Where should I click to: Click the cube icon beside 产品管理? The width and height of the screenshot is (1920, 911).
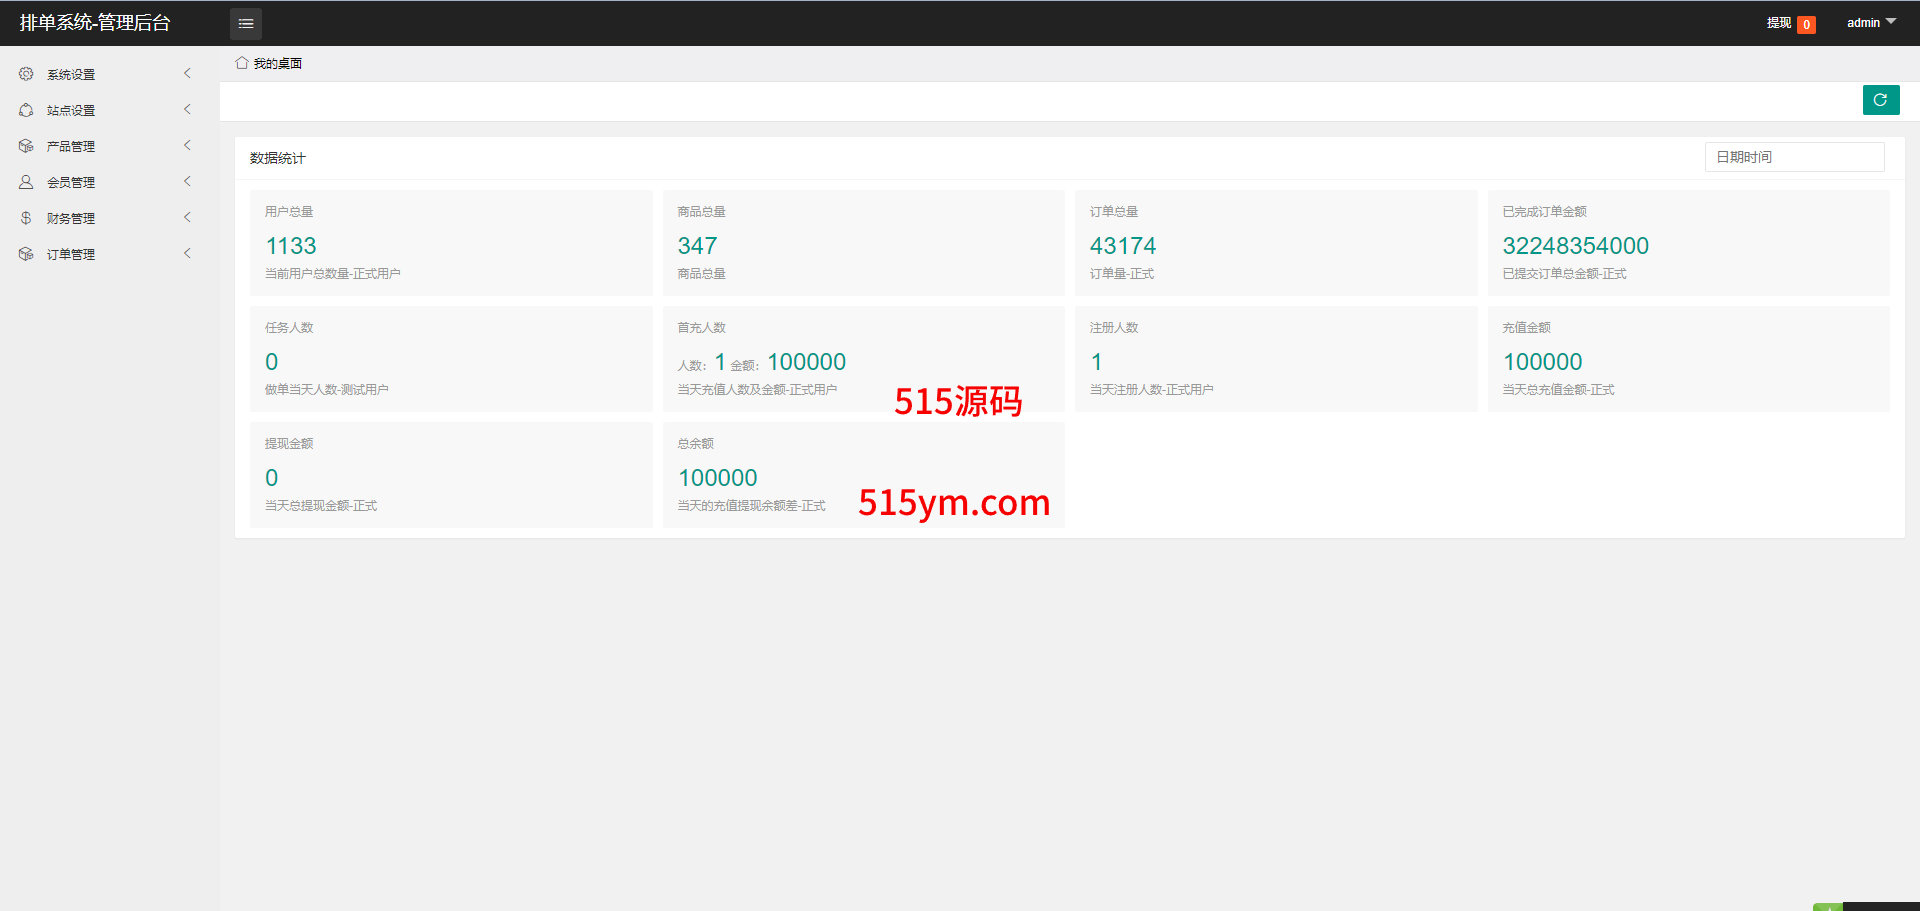tap(26, 146)
